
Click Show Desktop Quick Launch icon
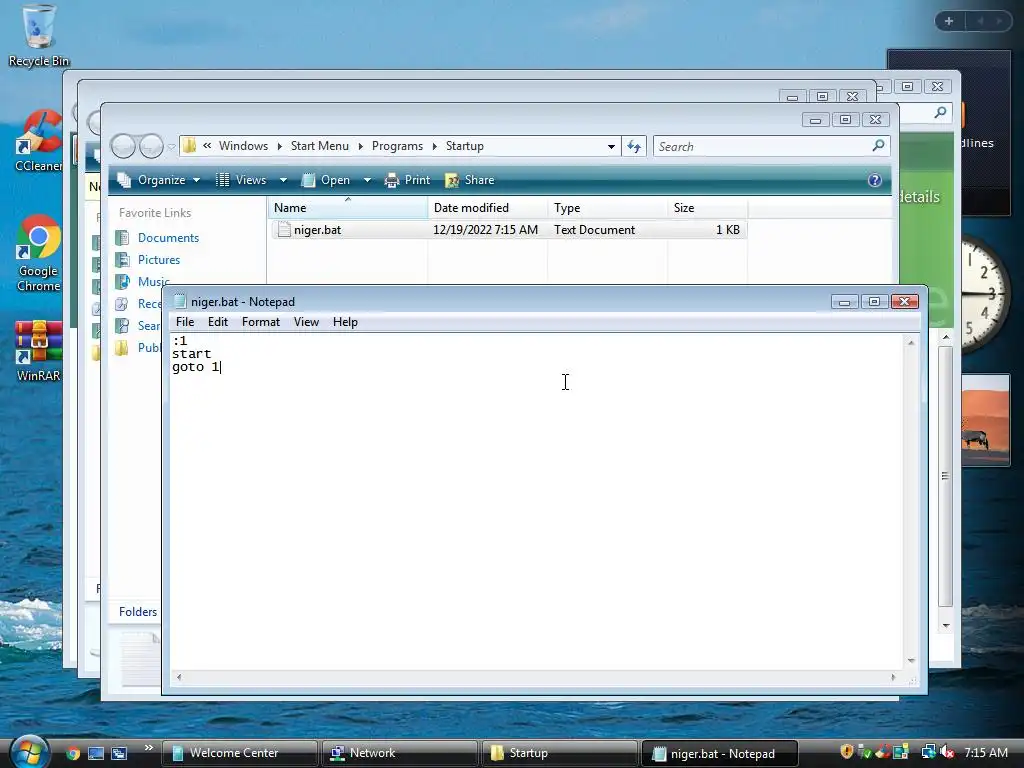96,753
